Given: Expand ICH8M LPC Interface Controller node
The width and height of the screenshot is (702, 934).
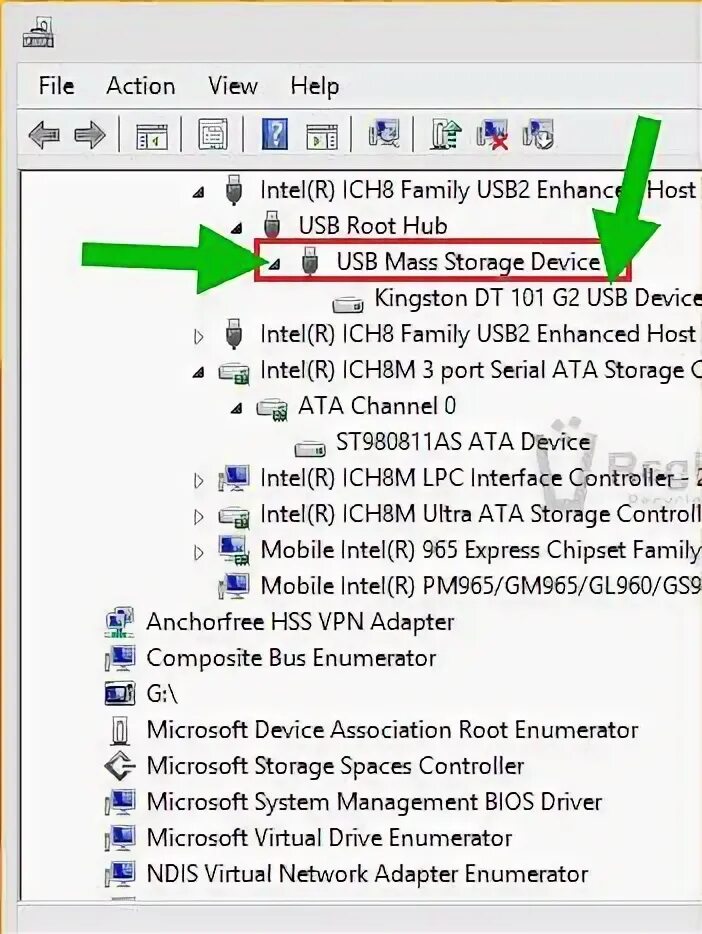Looking at the screenshot, I should pyautogui.click(x=199, y=481).
